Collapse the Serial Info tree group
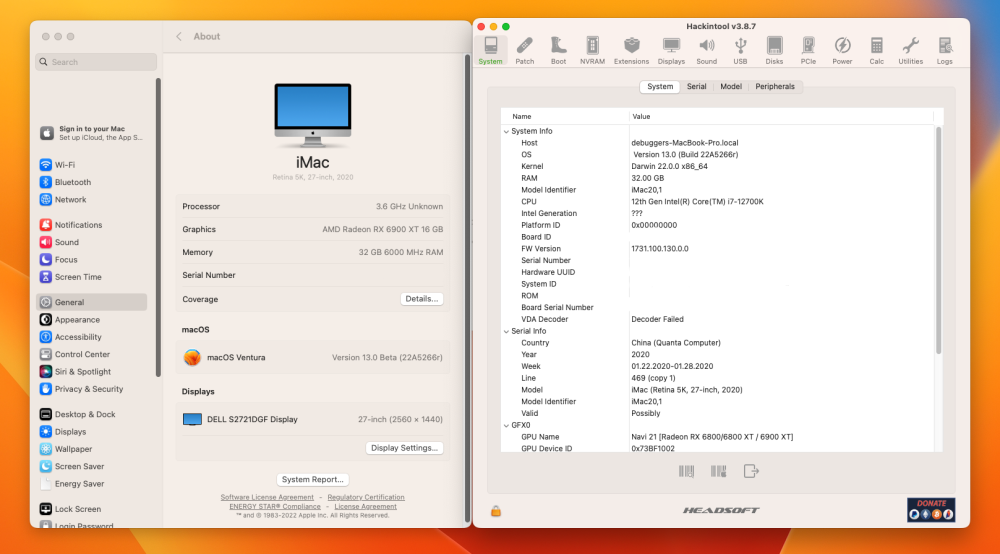 506,332
